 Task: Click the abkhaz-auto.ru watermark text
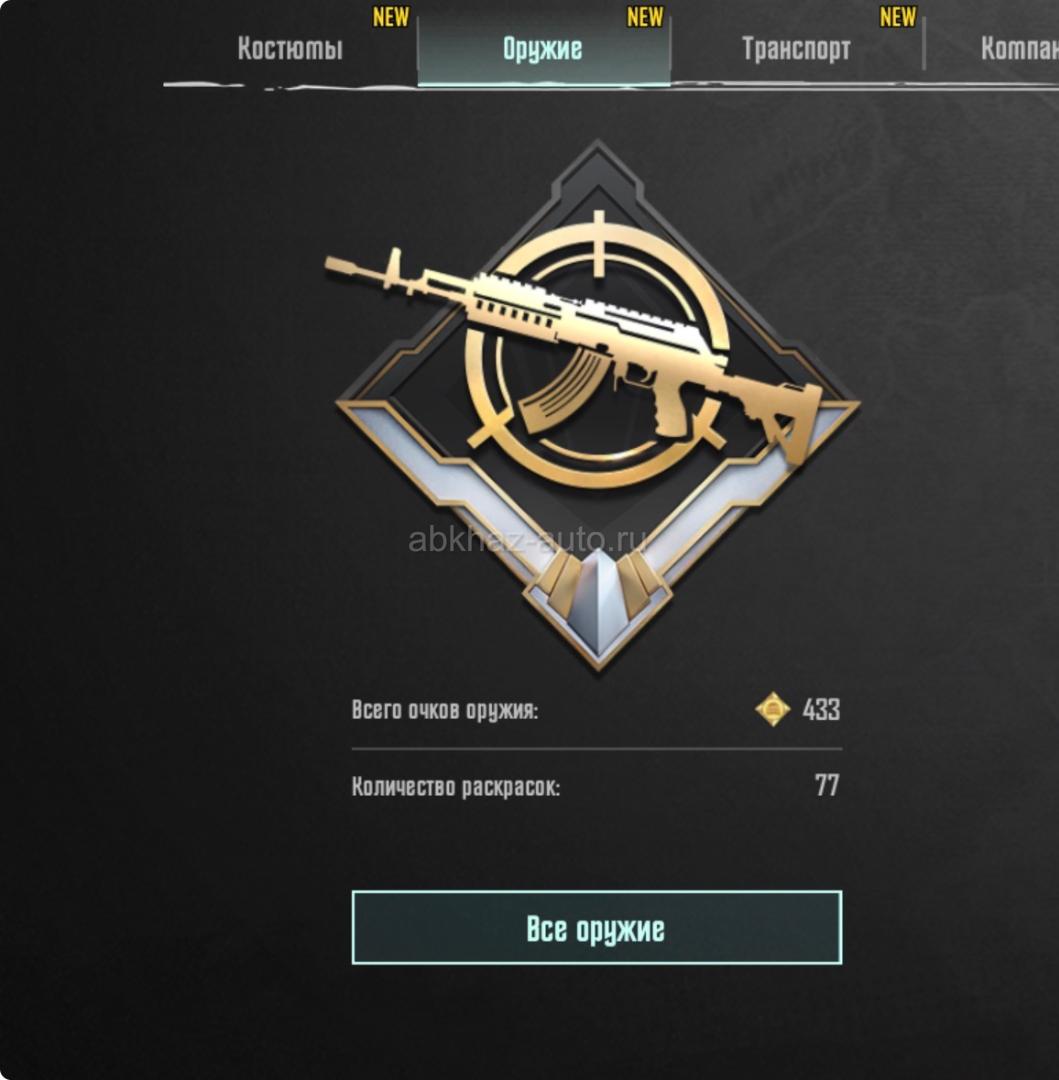coord(527,539)
